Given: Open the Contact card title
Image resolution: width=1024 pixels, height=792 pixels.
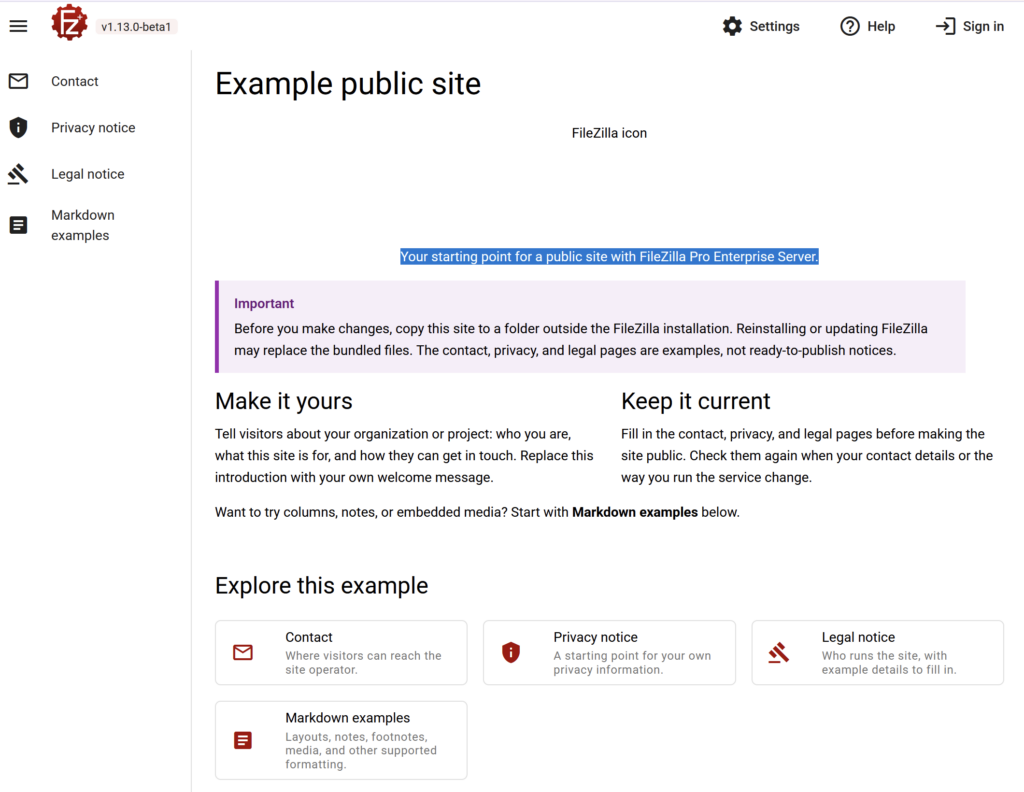Looking at the screenshot, I should (x=308, y=637).
